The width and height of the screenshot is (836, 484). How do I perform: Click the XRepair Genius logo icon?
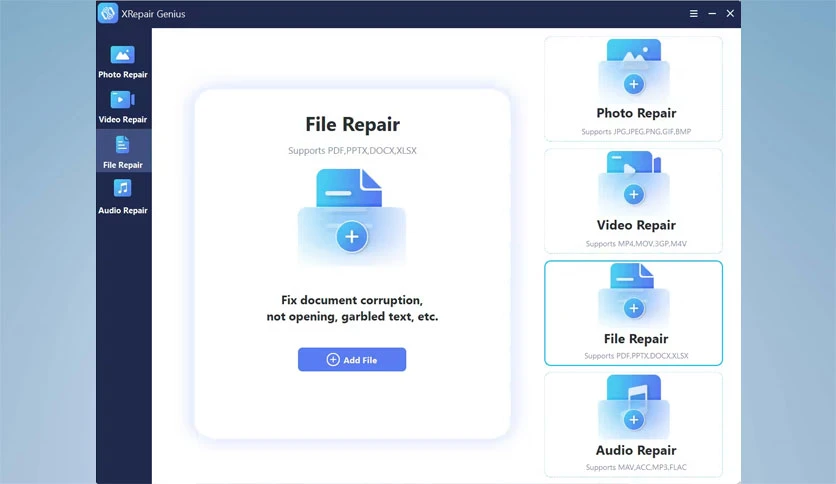click(108, 13)
